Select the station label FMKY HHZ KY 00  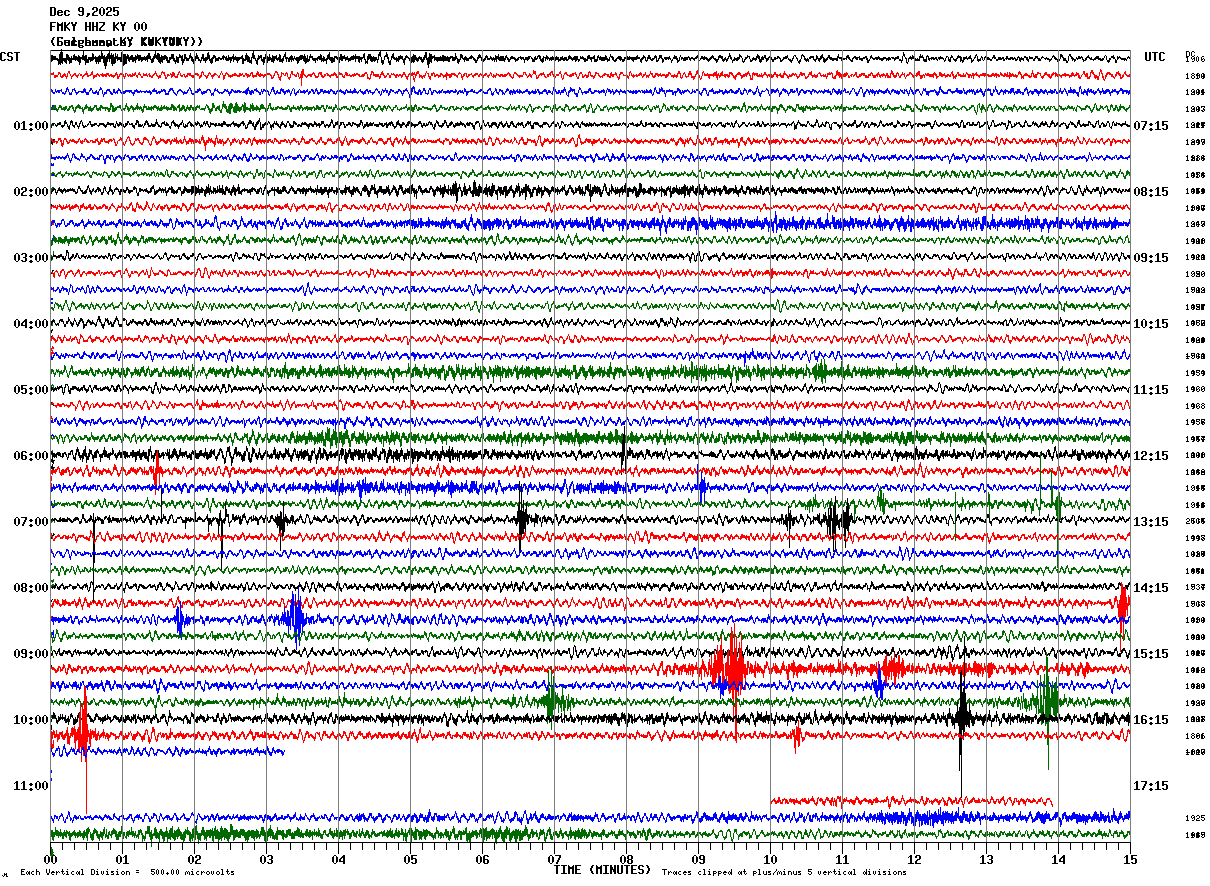(x=98, y=27)
